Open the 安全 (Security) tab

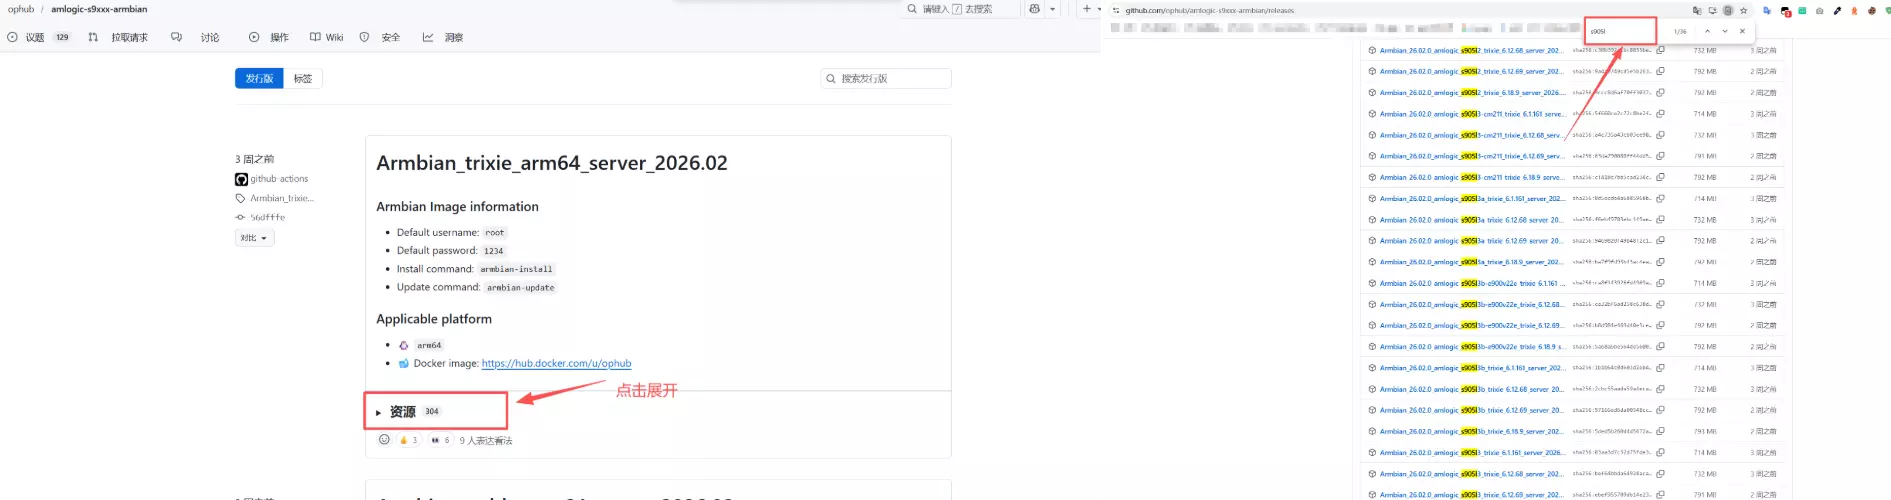coord(380,37)
